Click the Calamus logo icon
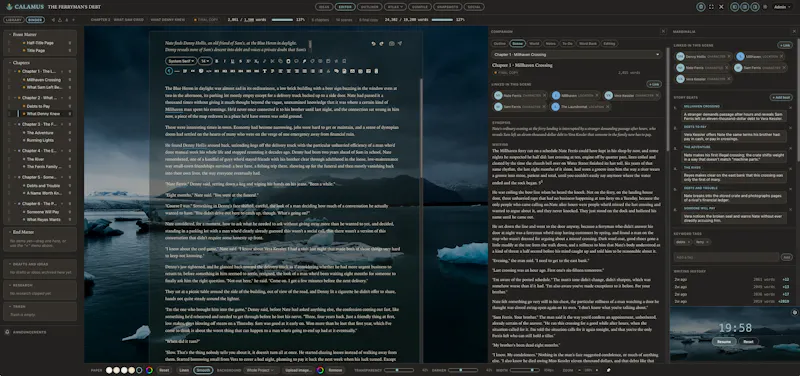The image size is (800, 376). click(9, 7)
